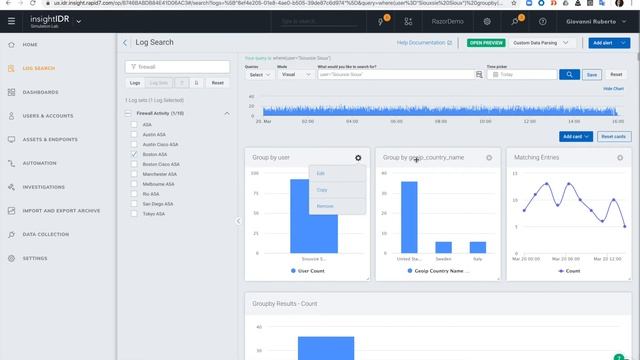Open the Giovanni Roberto account menu

point(596,21)
